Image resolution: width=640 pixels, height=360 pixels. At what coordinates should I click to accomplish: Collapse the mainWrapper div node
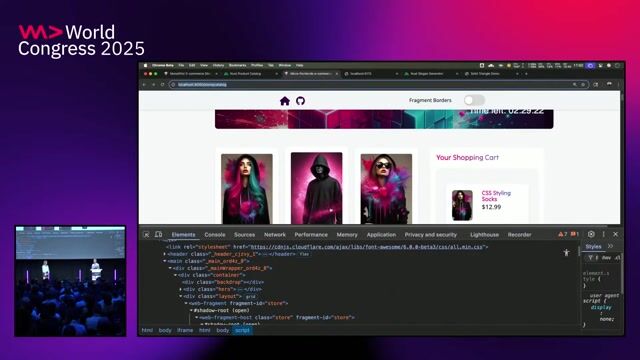(x=170, y=268)
